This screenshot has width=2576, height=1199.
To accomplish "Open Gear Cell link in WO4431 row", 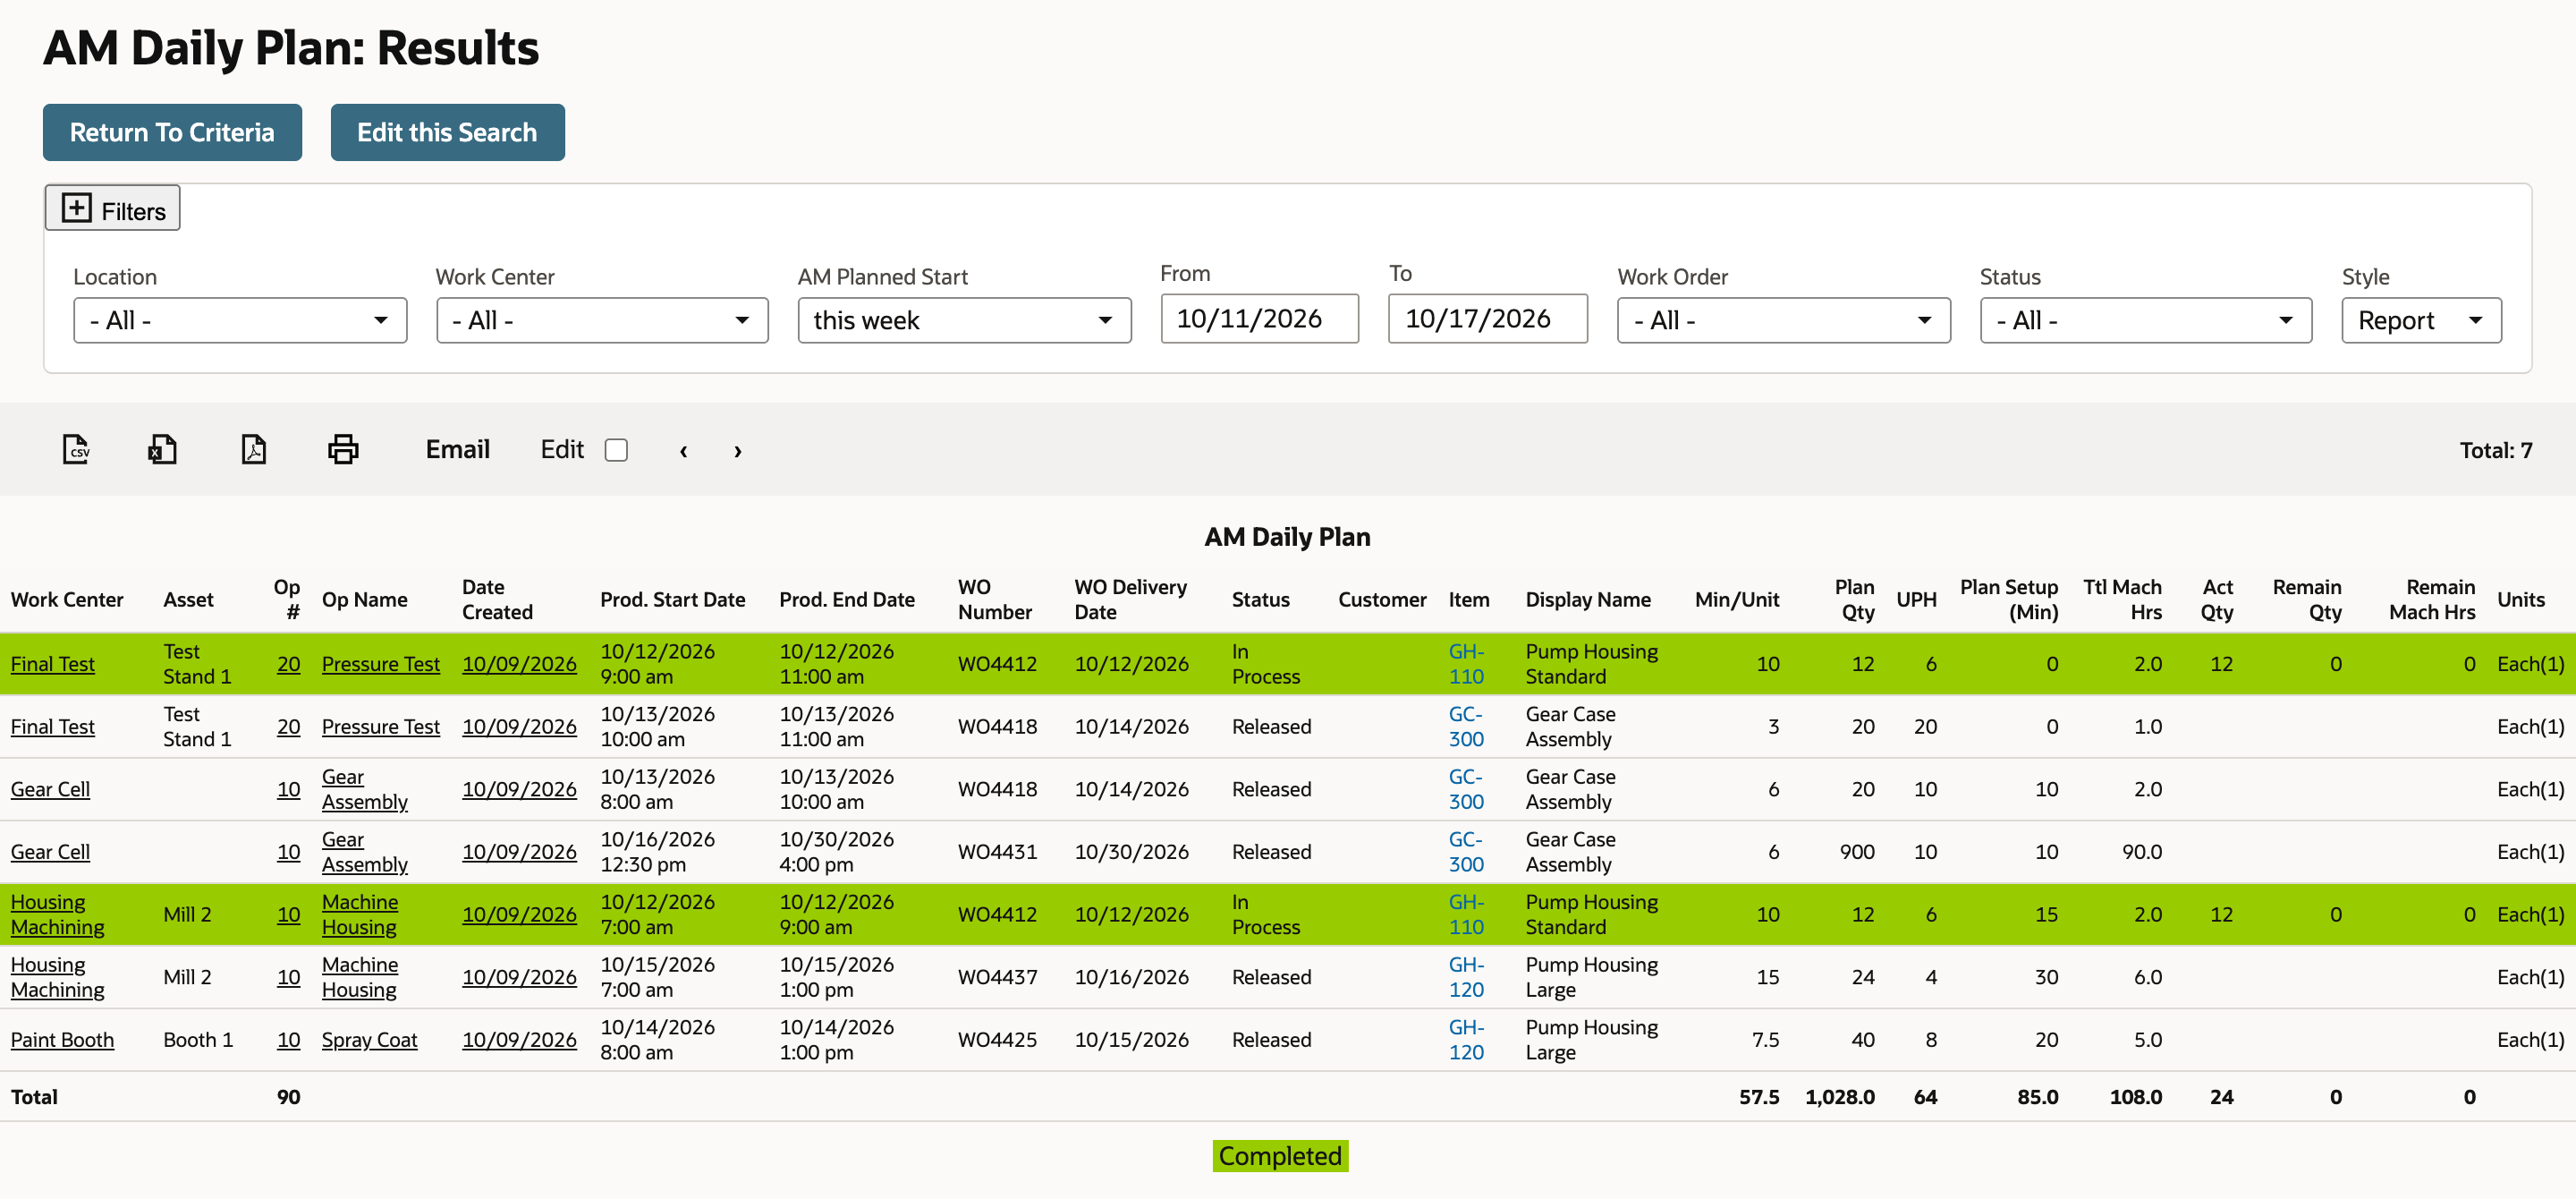I will pos(50,852).
